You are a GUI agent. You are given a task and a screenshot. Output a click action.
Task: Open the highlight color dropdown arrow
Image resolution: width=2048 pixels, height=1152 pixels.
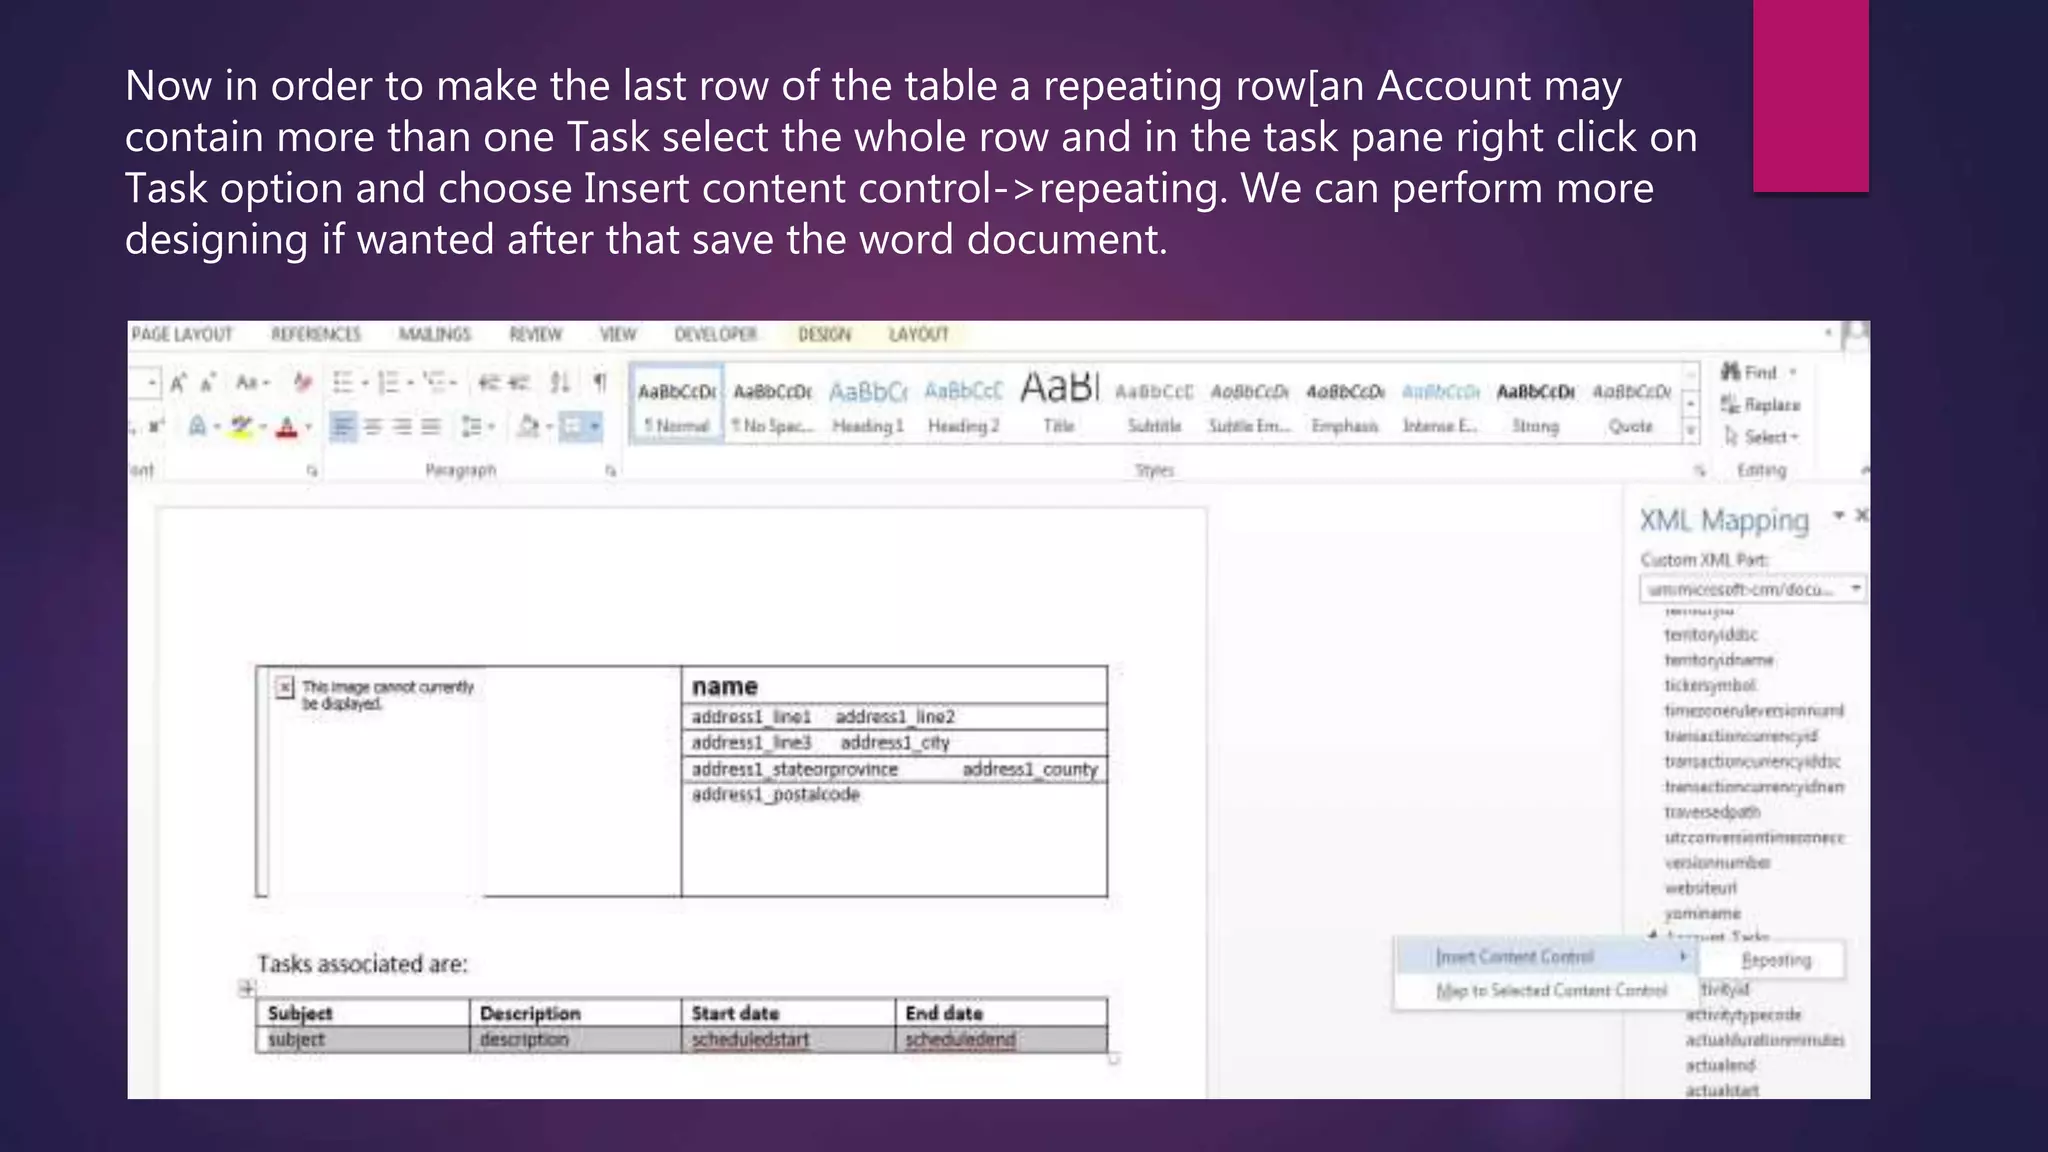pyautogui.click(x=262, y=427)
